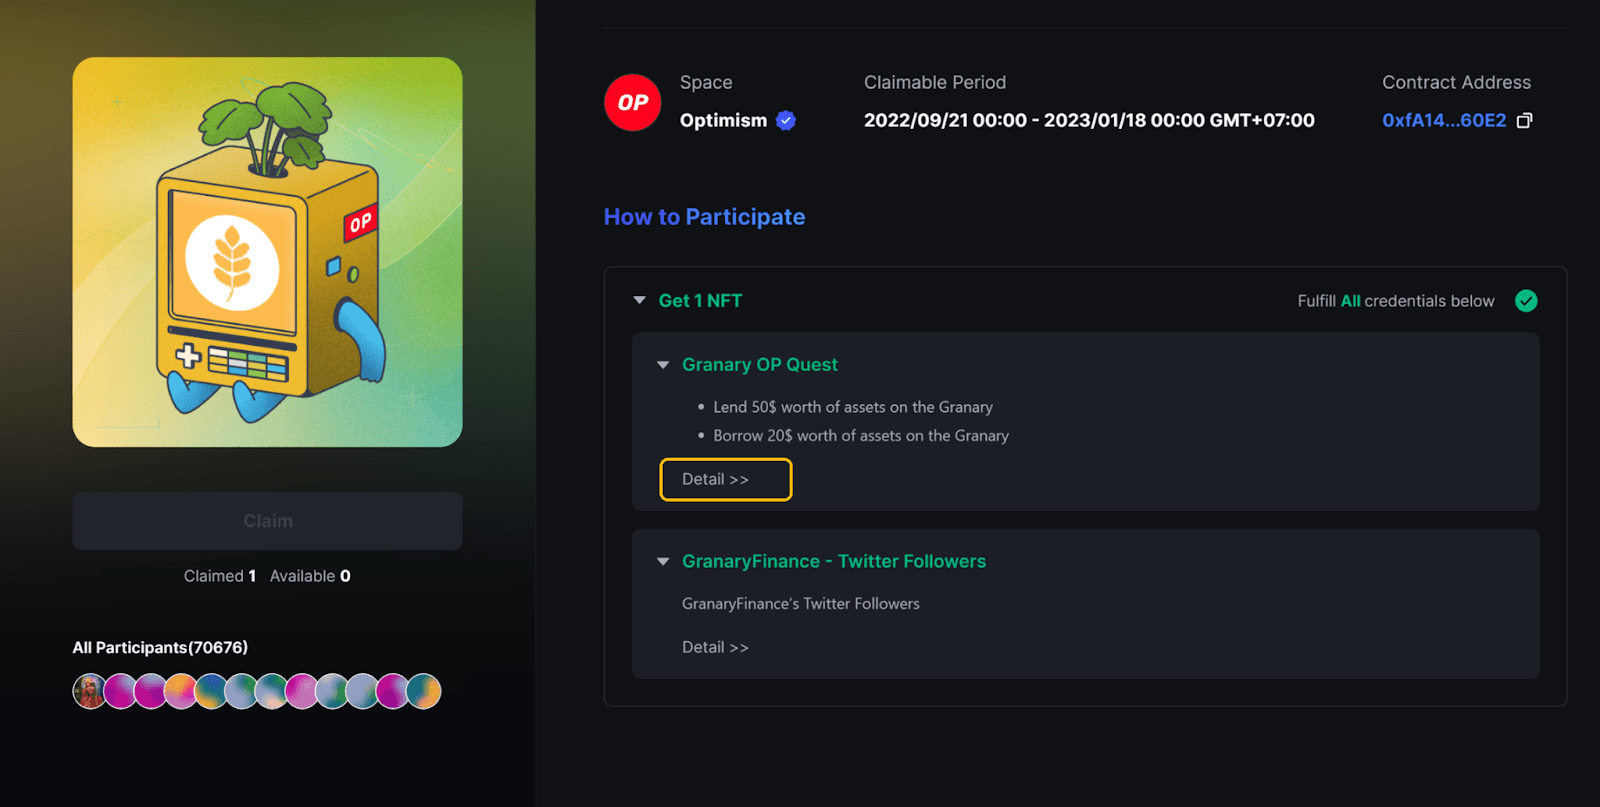Image resolution: width=1600 pixels, height=807 pixels.
Task: Collapse the Get 1 NFT section
Action: [x=640, y=301]
